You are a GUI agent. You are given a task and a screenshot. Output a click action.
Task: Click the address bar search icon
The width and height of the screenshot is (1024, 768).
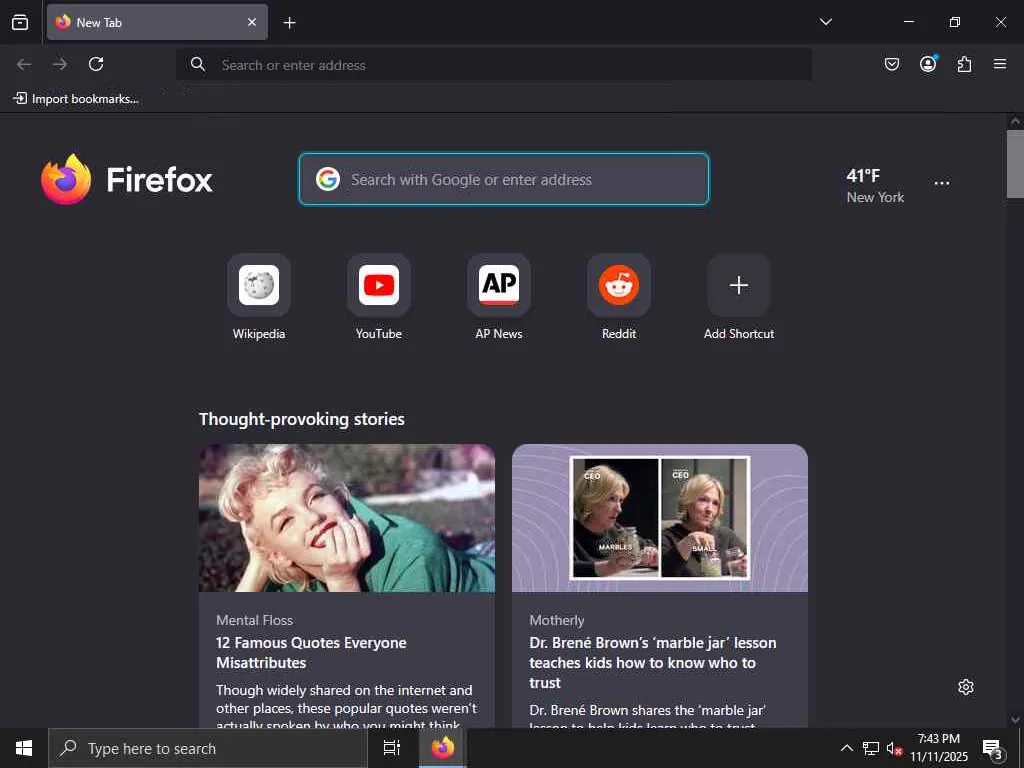tap(198, 64)
